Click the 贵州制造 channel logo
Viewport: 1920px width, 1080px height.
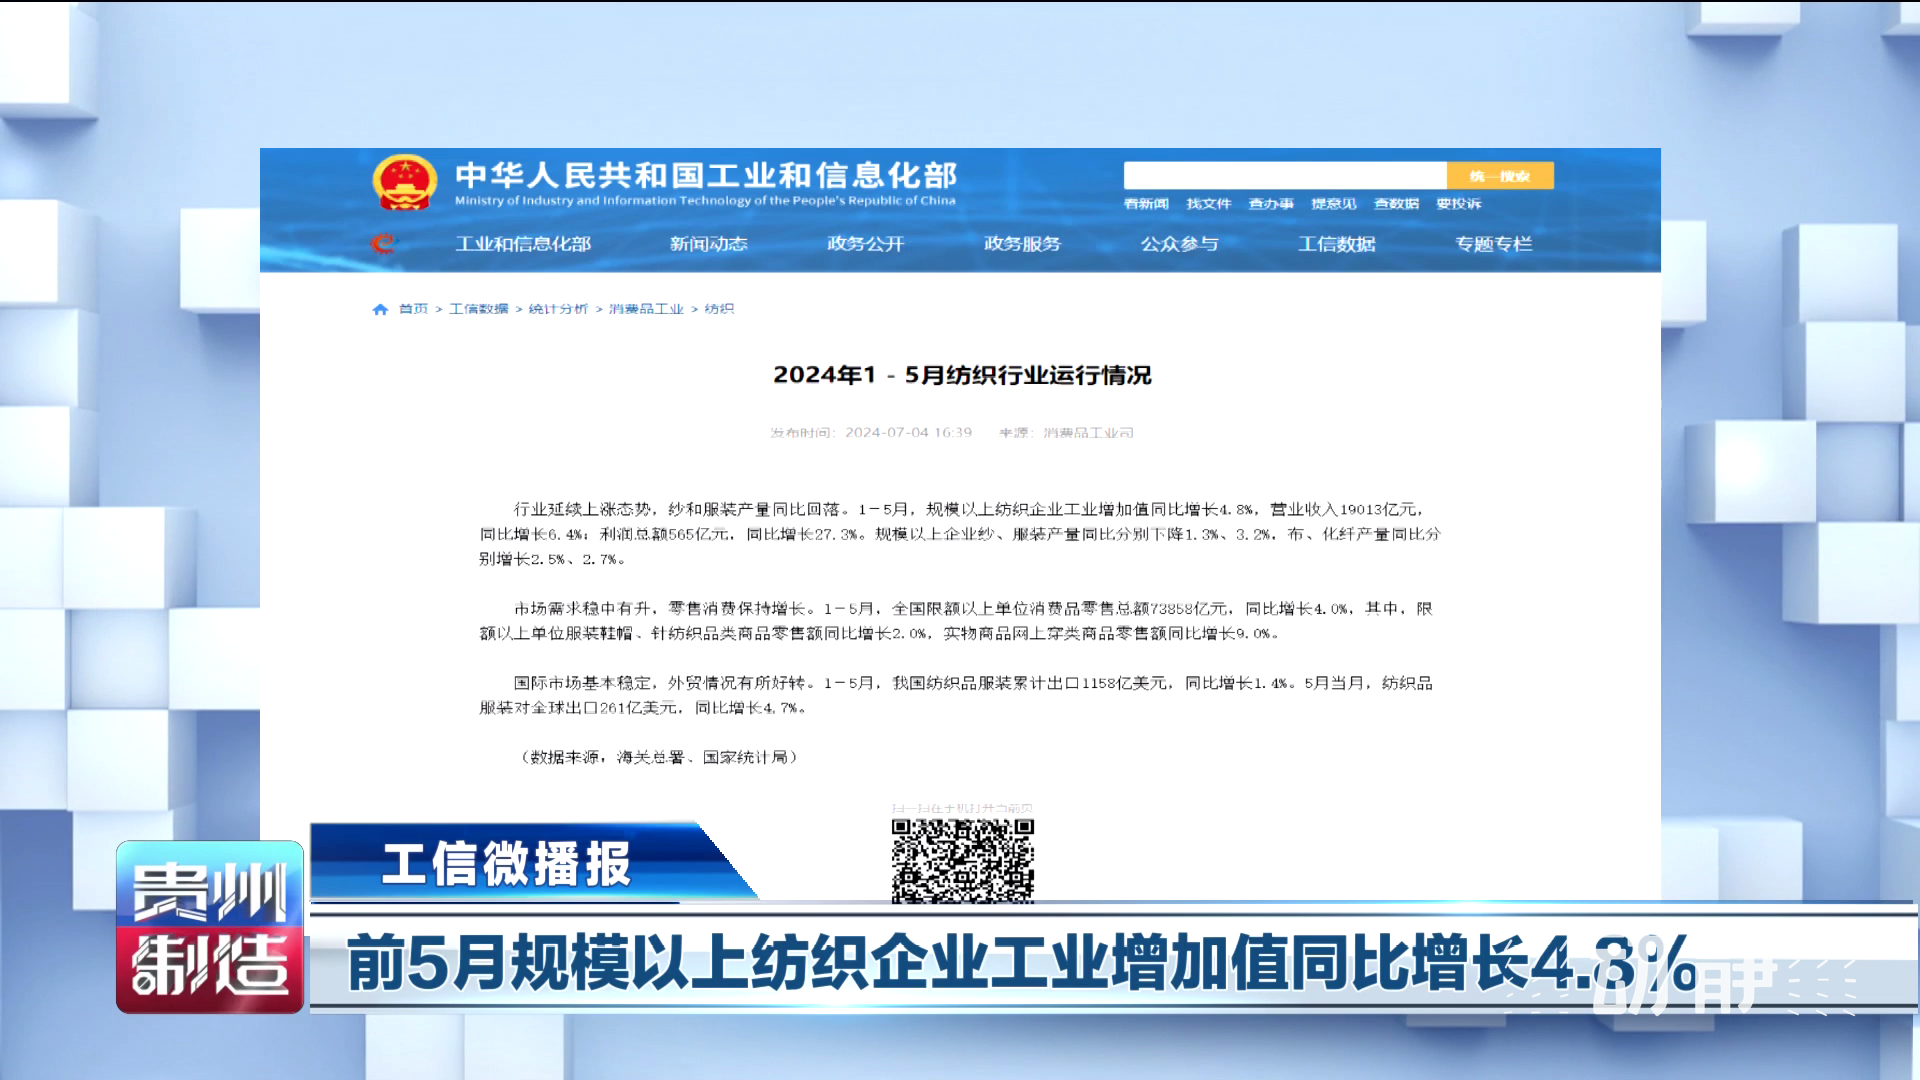[210, 927]
